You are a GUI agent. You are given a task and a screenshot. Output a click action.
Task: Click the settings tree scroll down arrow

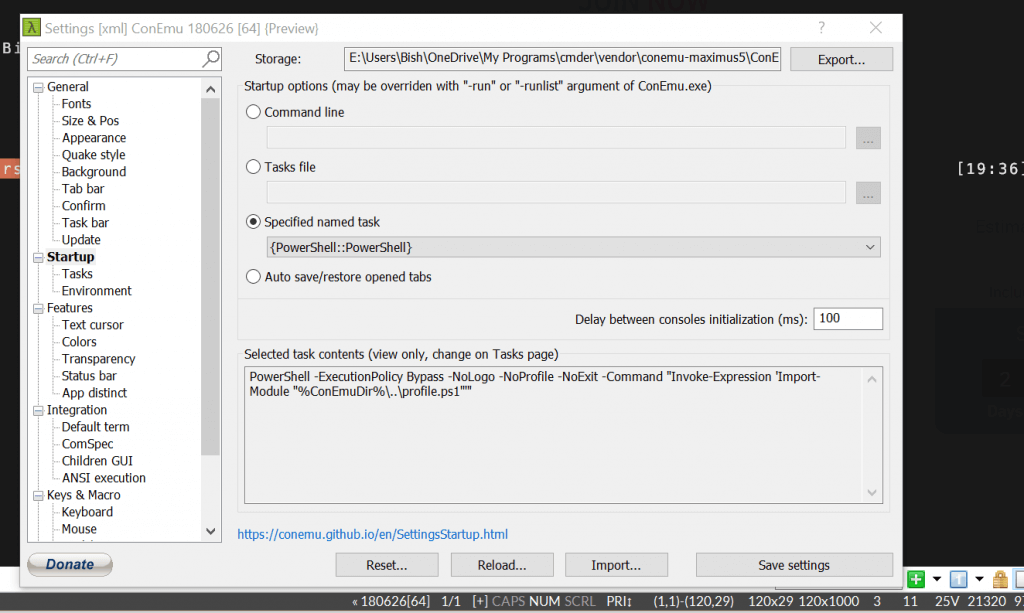click(210, 531)
